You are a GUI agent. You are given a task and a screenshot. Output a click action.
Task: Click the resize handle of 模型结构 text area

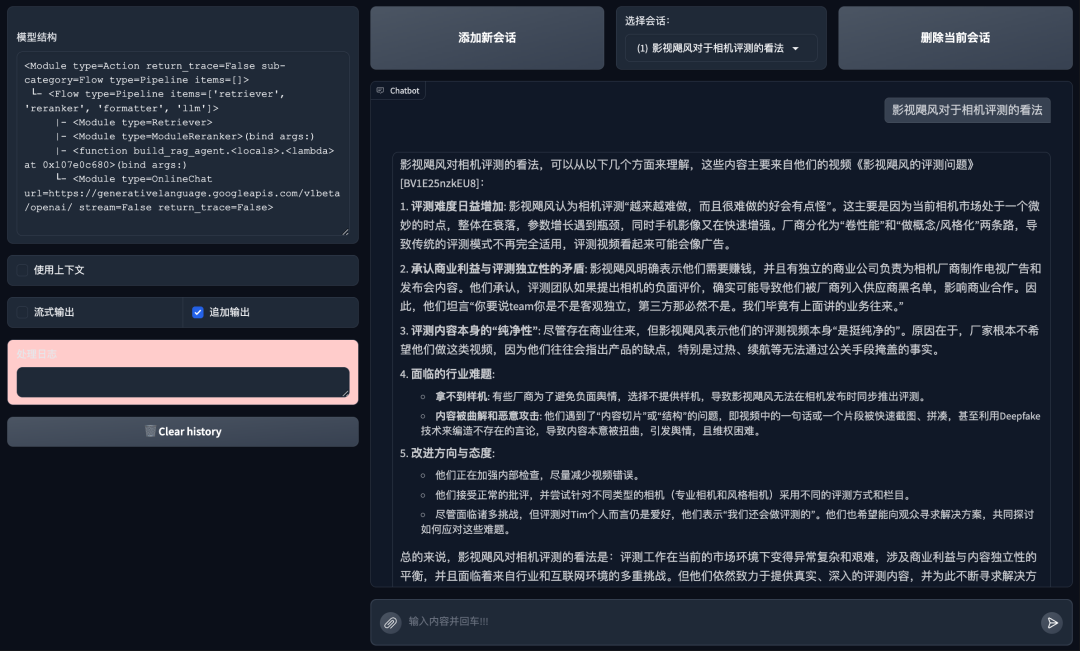coord(345,231)
